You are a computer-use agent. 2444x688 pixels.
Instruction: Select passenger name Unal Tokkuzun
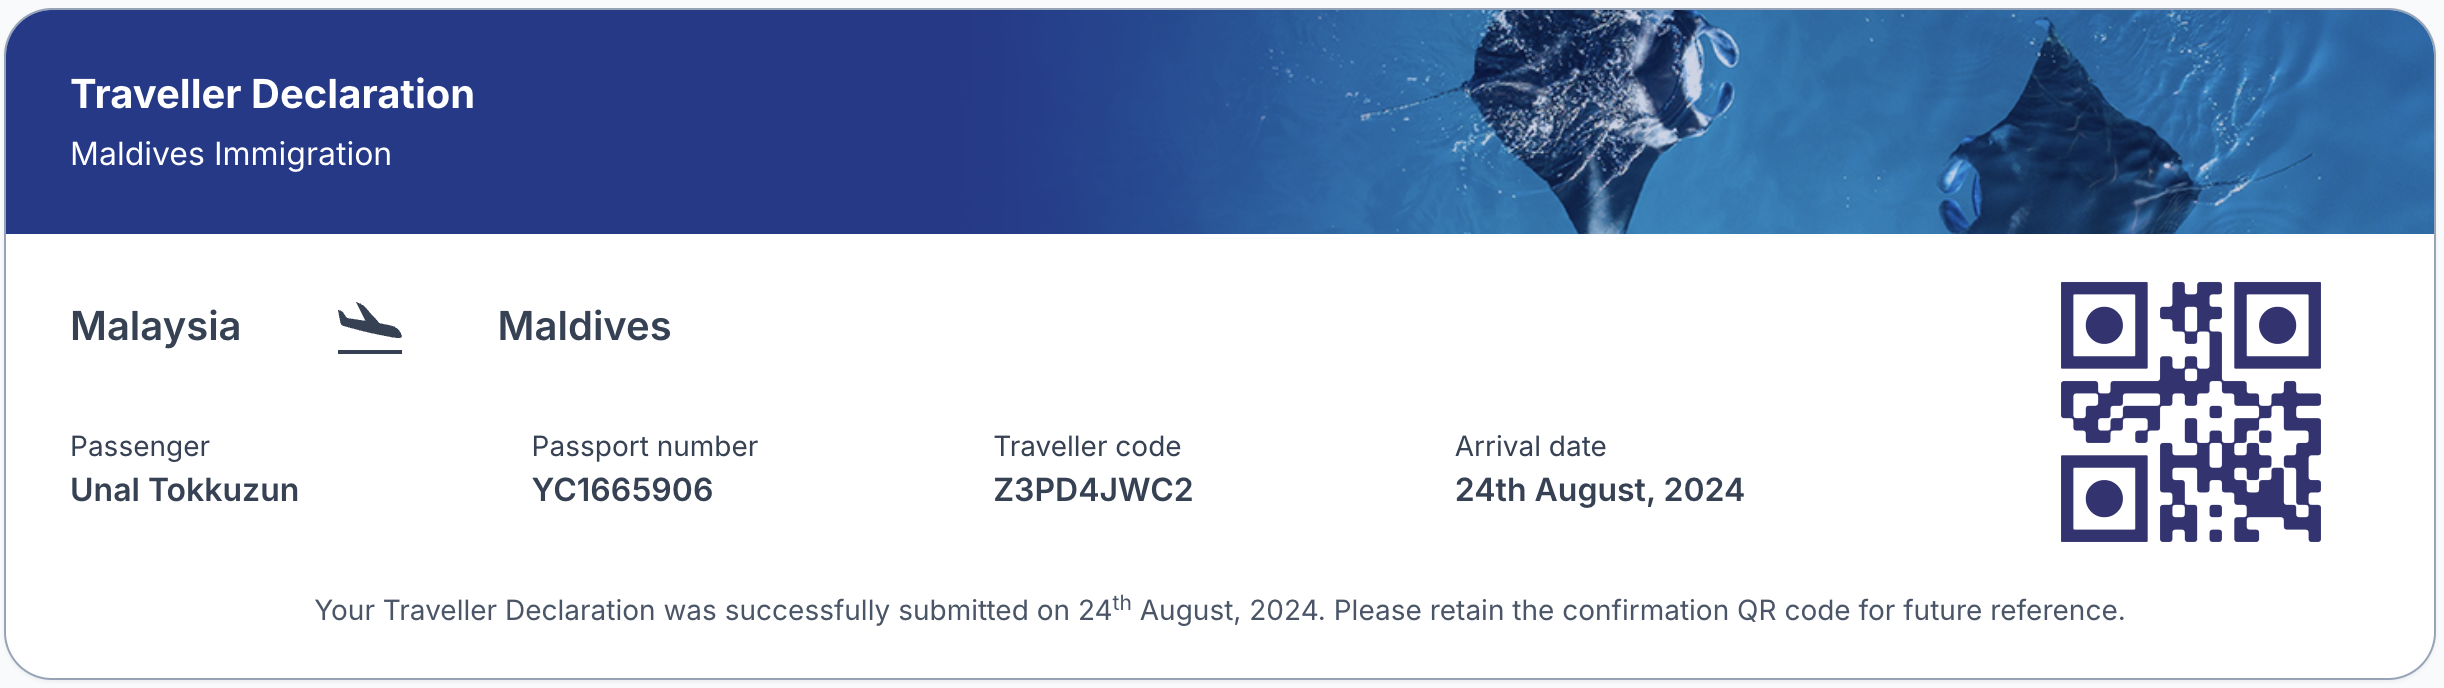pyautogui.click(x=184, y=490)
